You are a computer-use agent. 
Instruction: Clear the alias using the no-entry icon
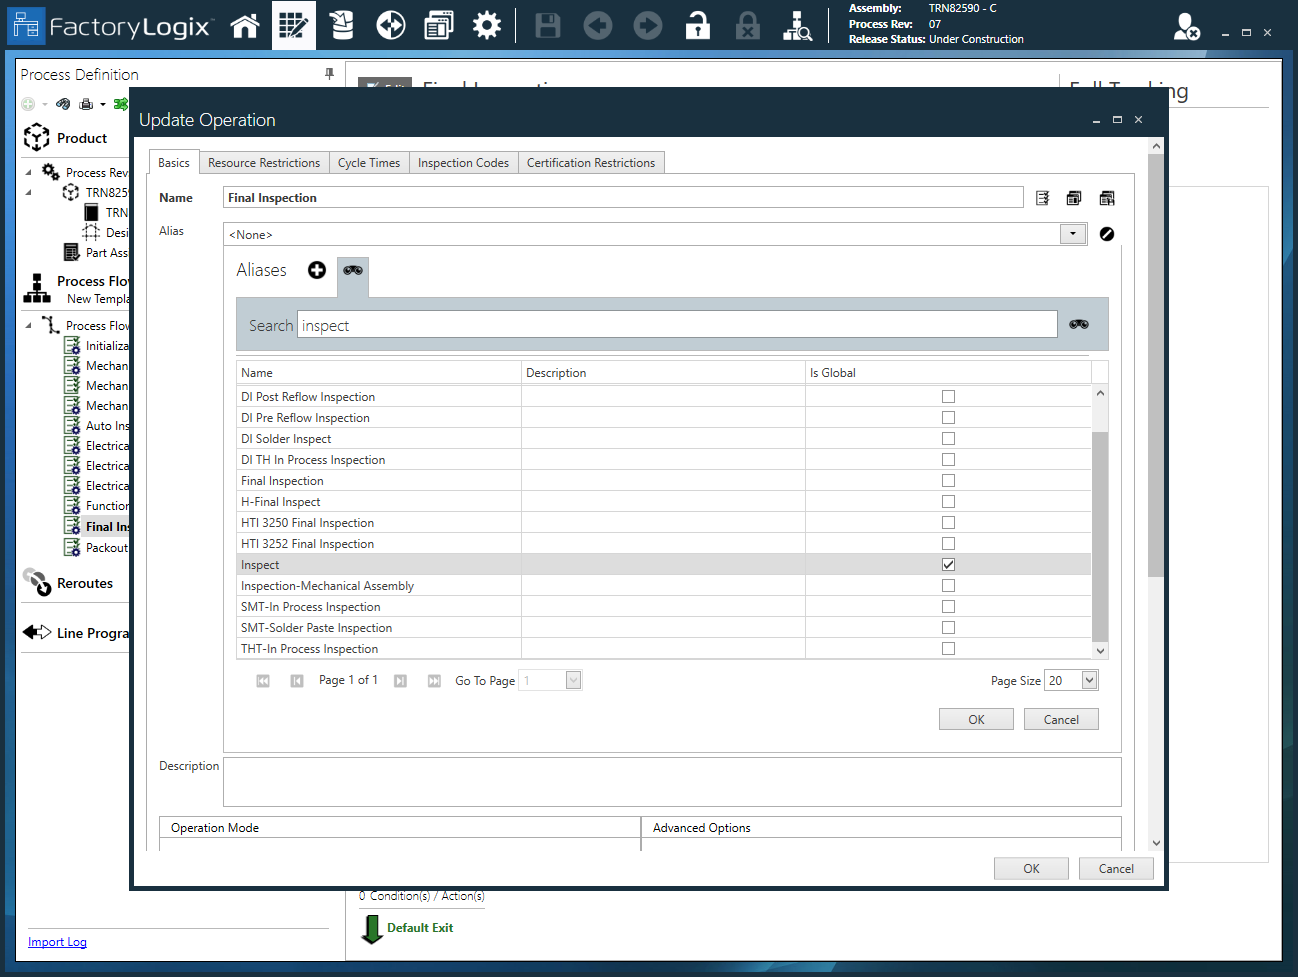click(1107, 233)
